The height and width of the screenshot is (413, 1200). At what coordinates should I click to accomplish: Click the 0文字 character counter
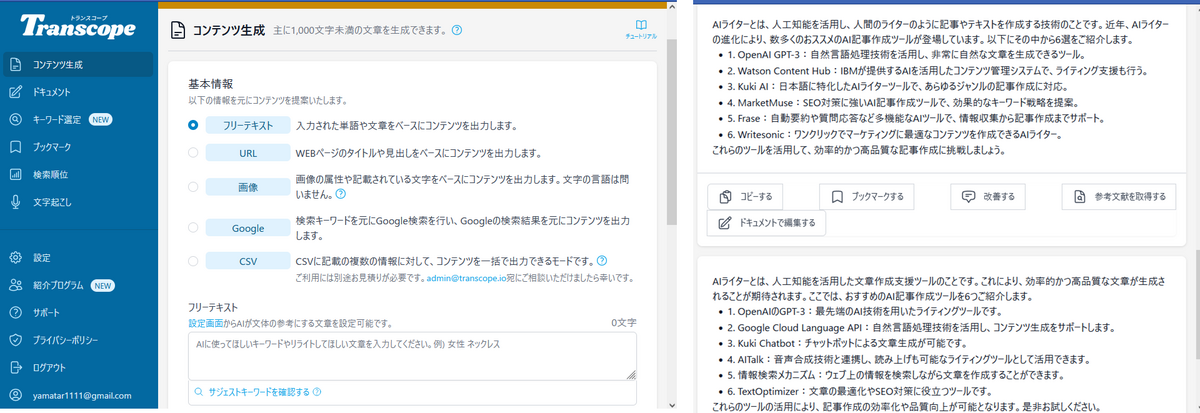coord(623,323)
